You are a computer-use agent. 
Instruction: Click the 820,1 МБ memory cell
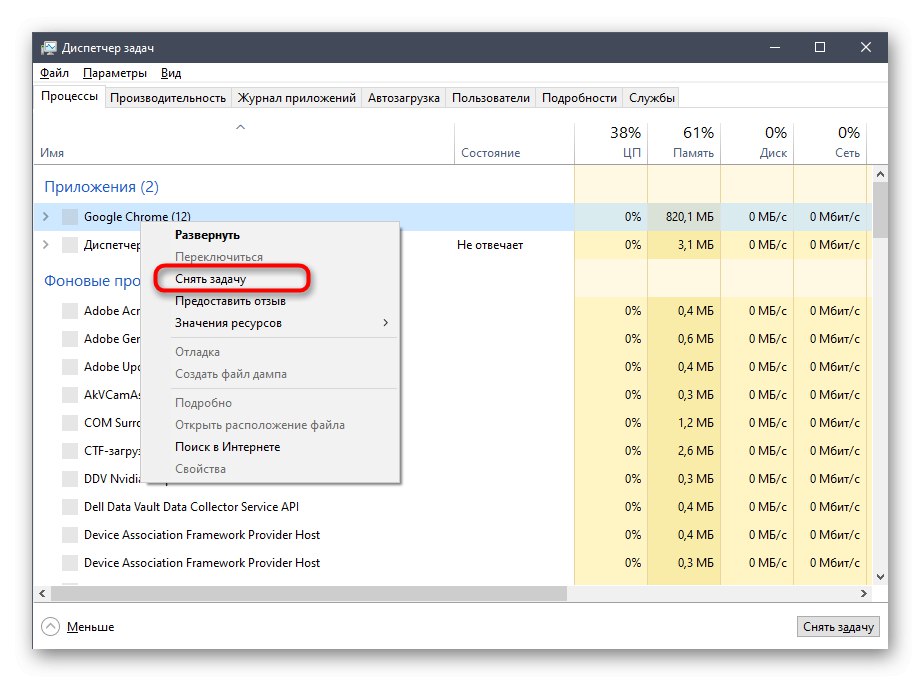pos(684,216)
